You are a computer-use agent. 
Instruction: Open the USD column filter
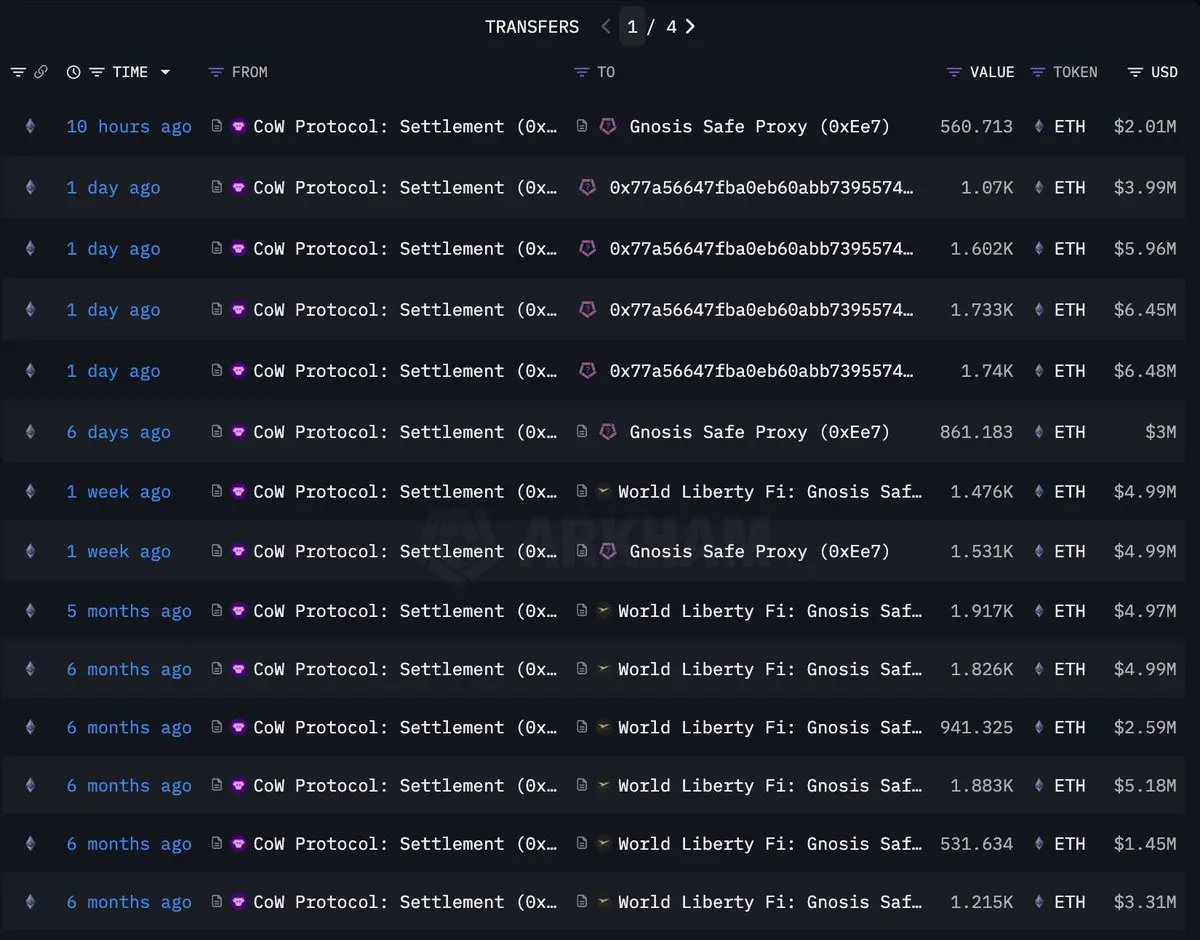[x=1135, y=72]
